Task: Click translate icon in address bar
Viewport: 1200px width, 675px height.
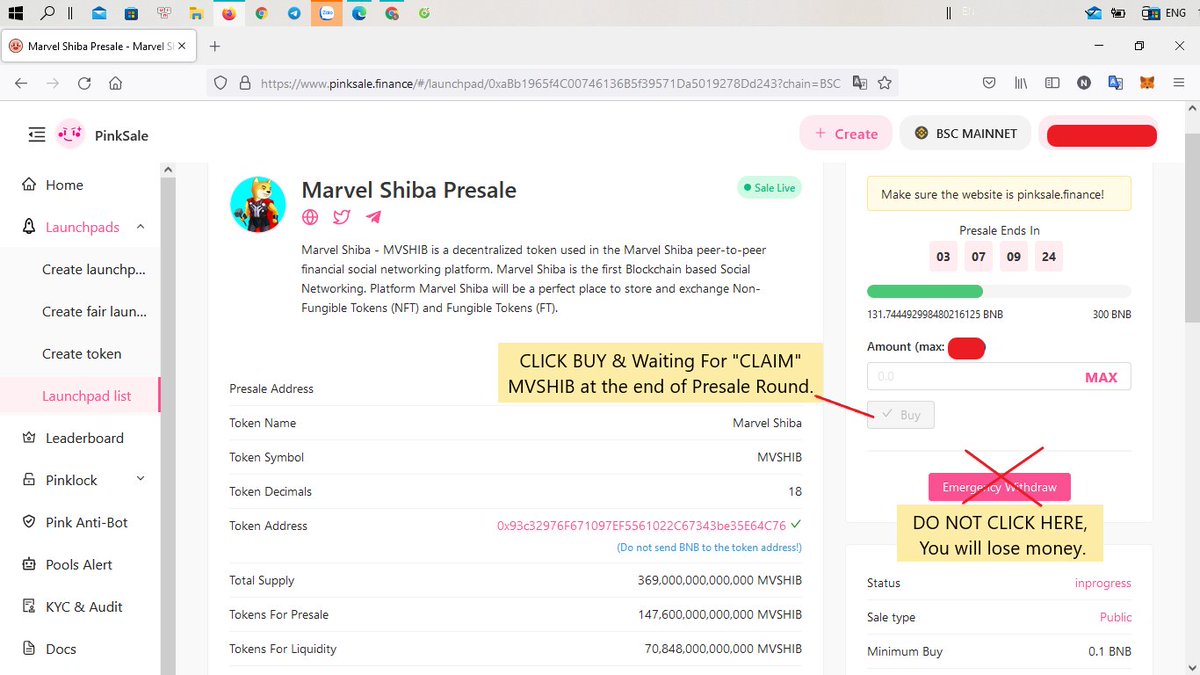Action: [x=859, y=83]
